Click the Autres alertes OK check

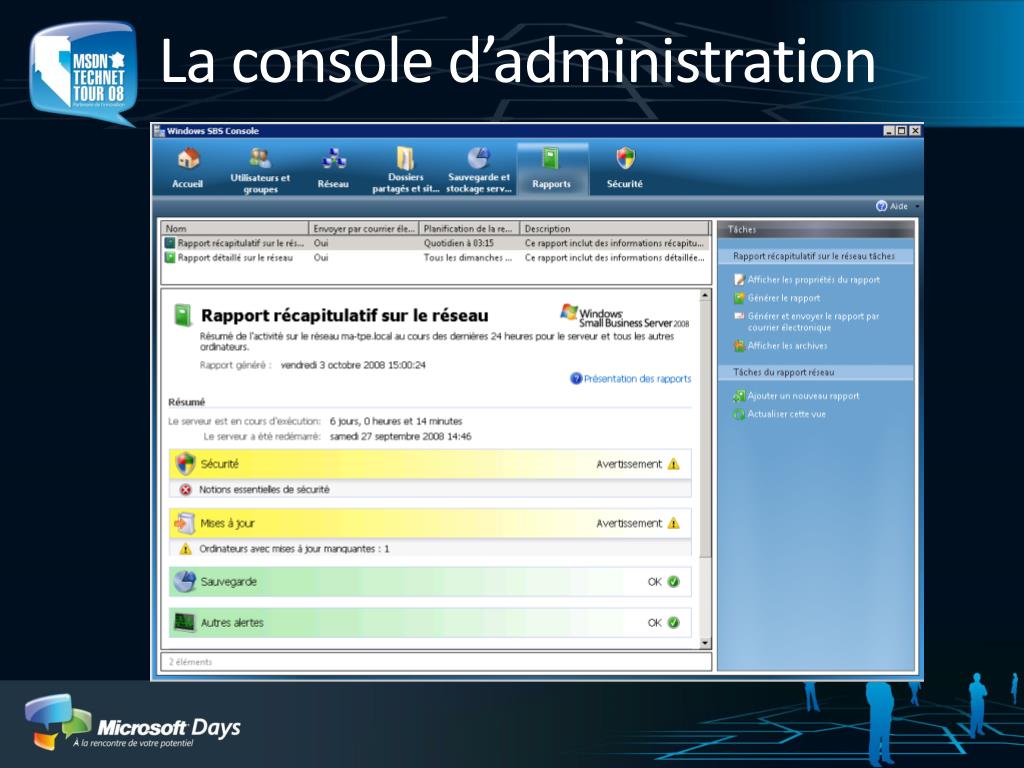click(x=674, y=622)
